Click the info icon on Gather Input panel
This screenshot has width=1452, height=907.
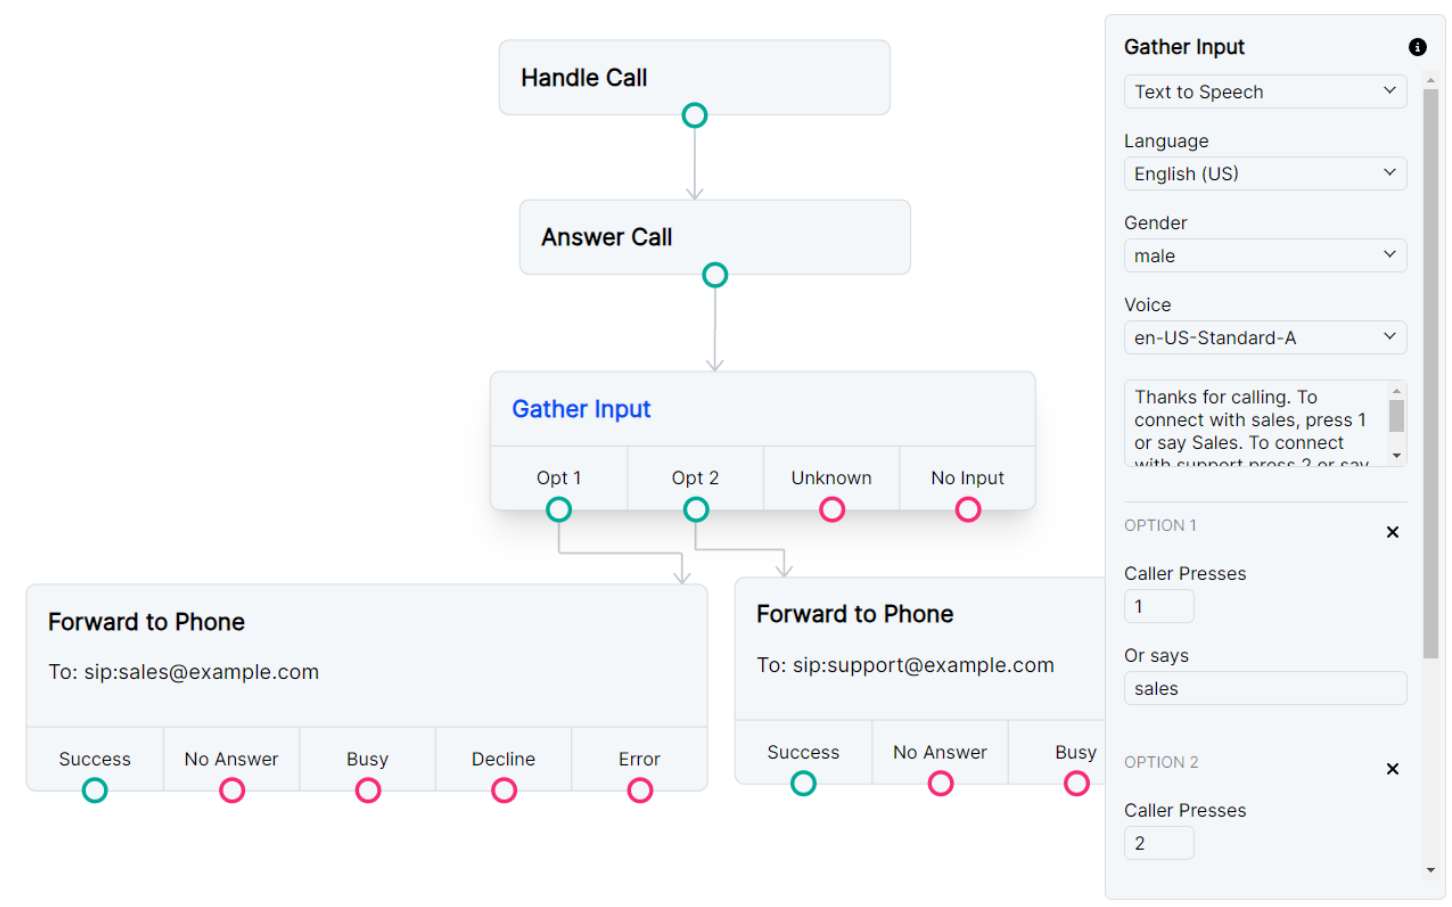click(x=1418, y=46)
